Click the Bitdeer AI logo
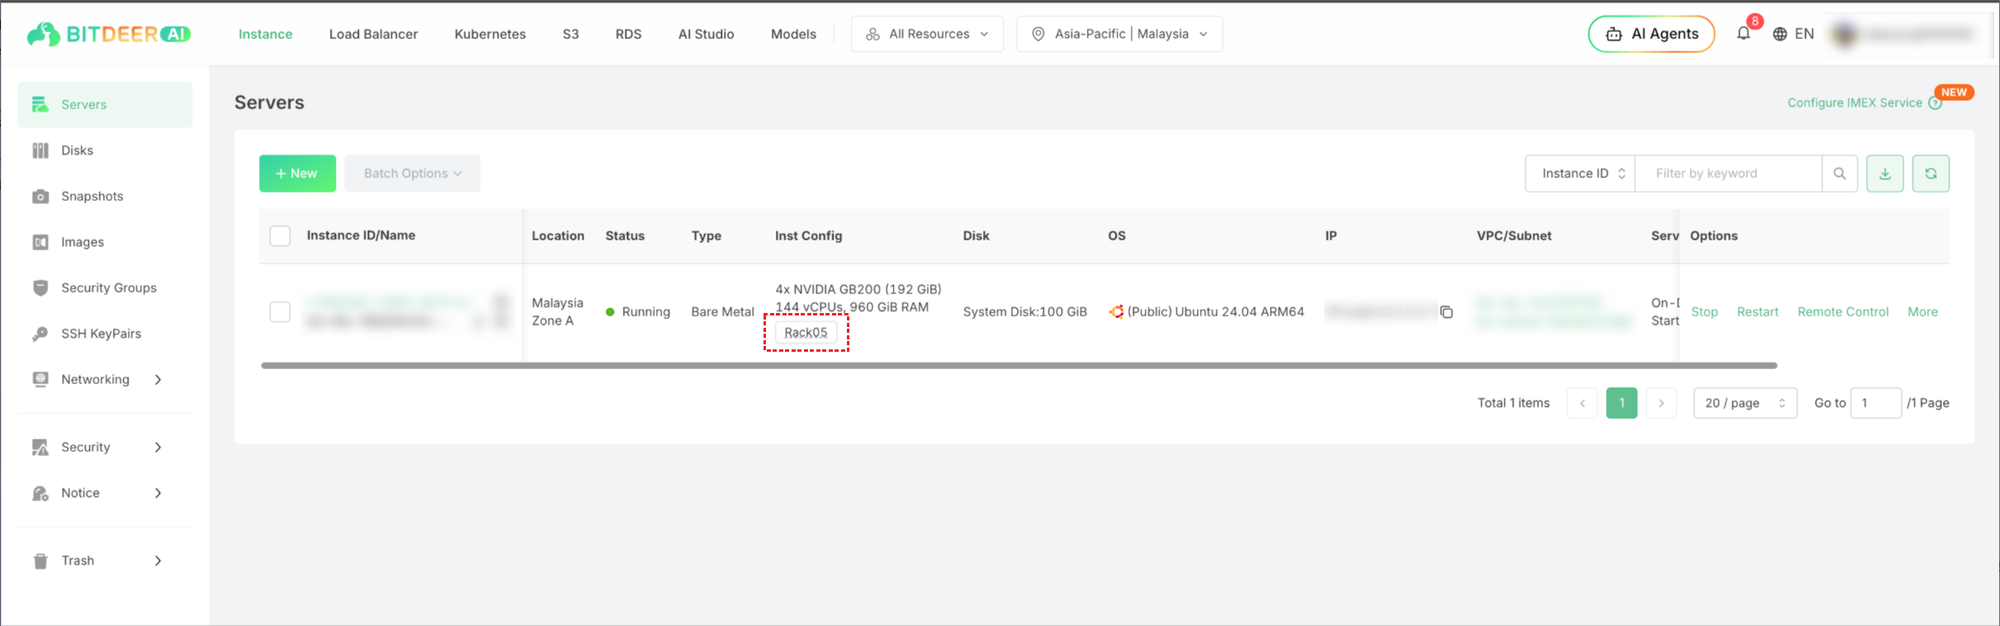 click(x=108, y=34)
